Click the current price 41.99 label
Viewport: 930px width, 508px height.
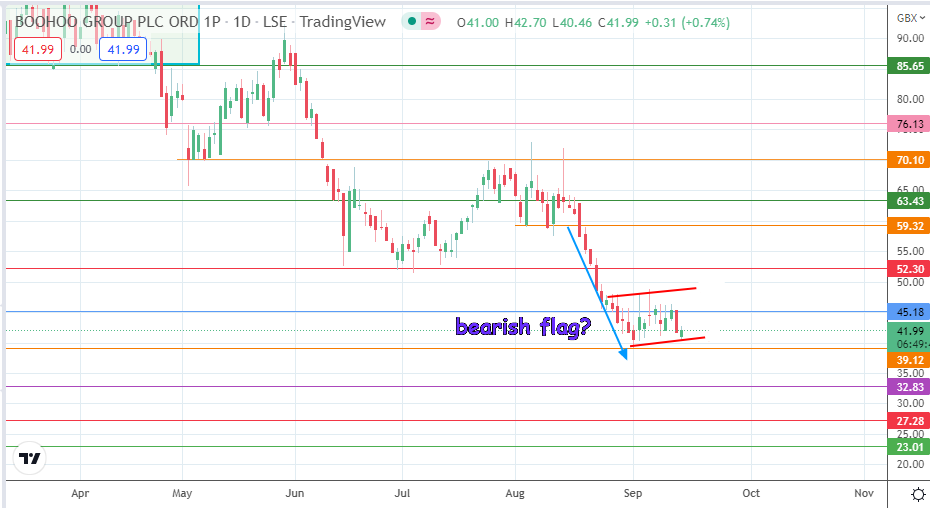pos(909,331)
